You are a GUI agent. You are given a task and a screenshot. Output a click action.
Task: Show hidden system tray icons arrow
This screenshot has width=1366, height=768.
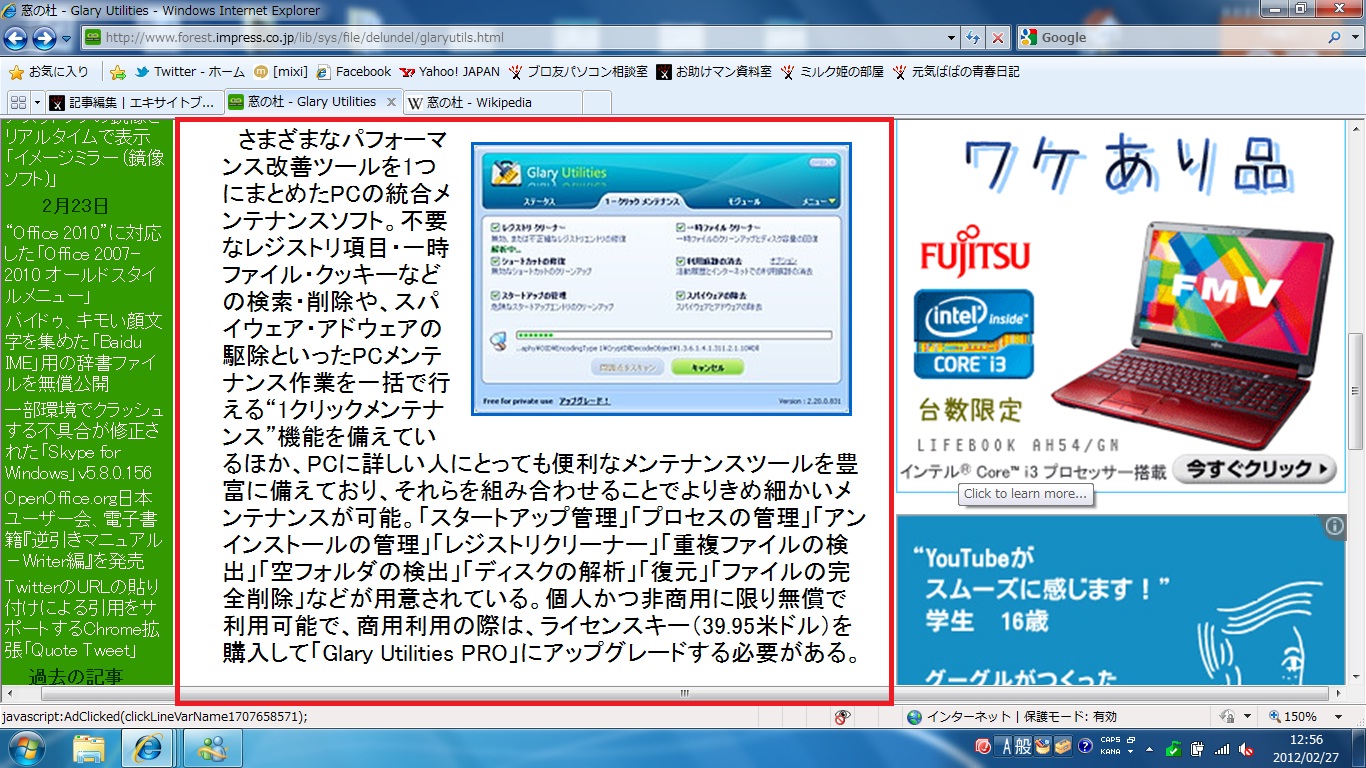pyautogui.click(x=1151, y=748)
